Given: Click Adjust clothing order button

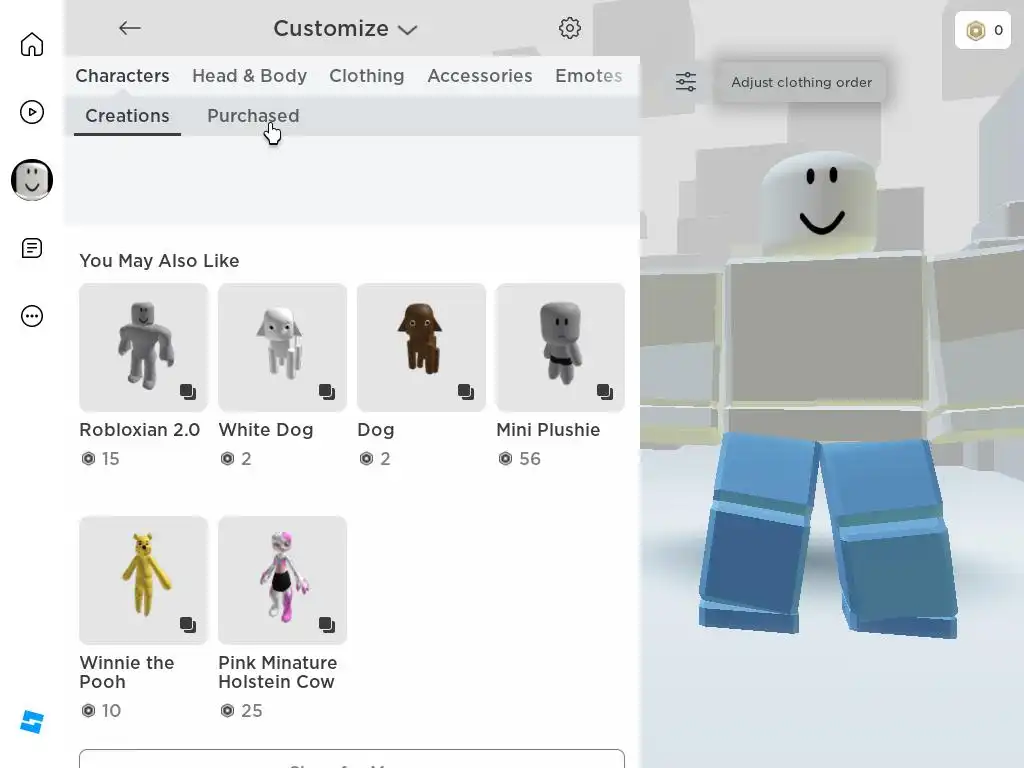Looking at the screenshot, I should point(801,82).
